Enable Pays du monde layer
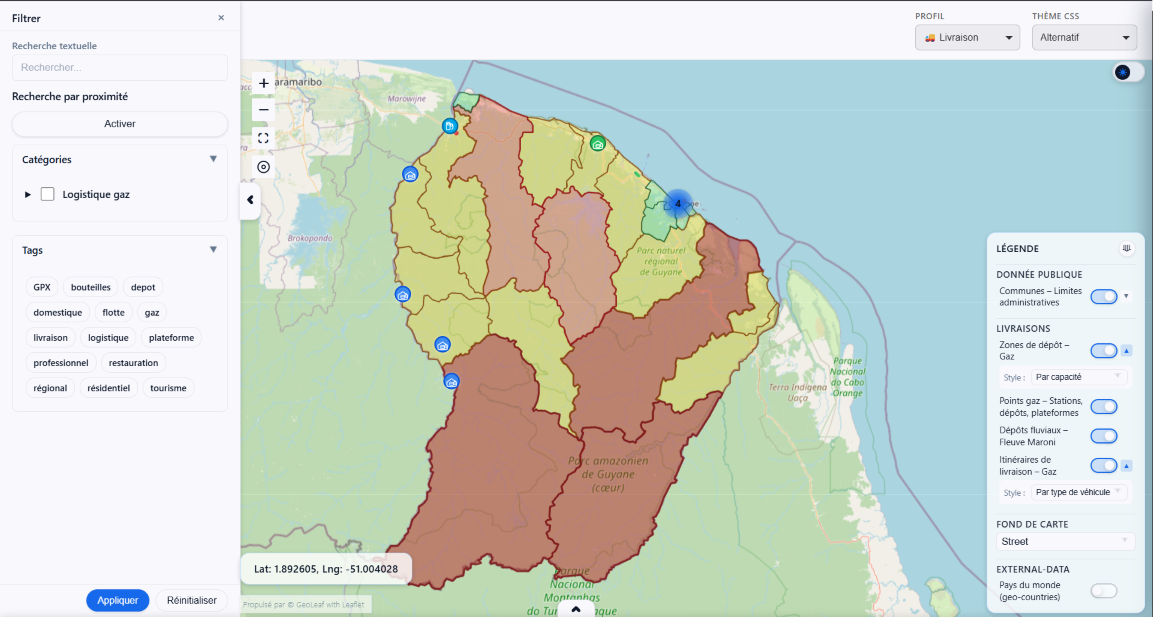The image size is (1153, 617). [1103, 591]
